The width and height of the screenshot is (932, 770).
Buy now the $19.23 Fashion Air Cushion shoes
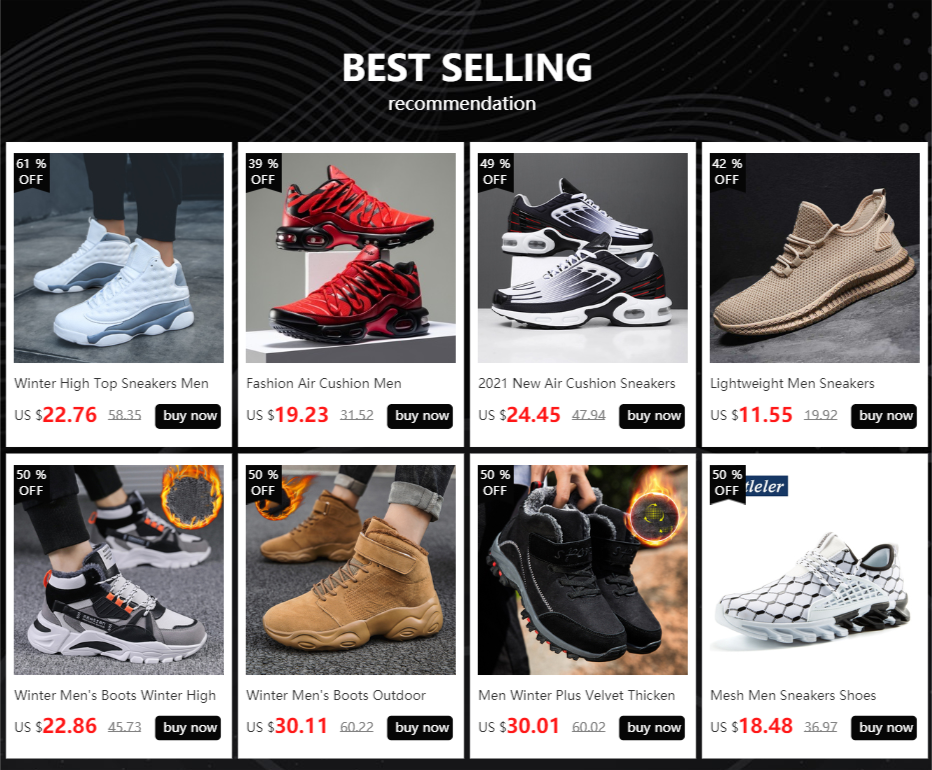(420, 416)
